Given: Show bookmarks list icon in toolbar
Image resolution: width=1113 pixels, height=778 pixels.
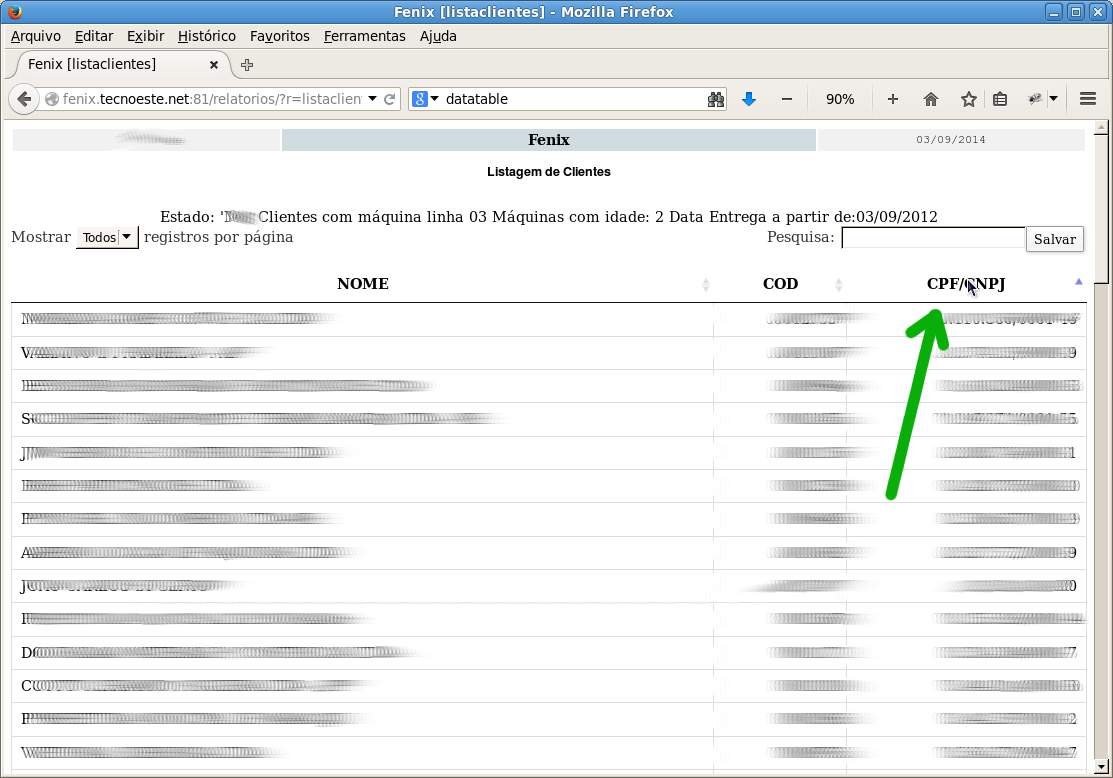Looking at the screenshot, I should (x=1000, y=99).
